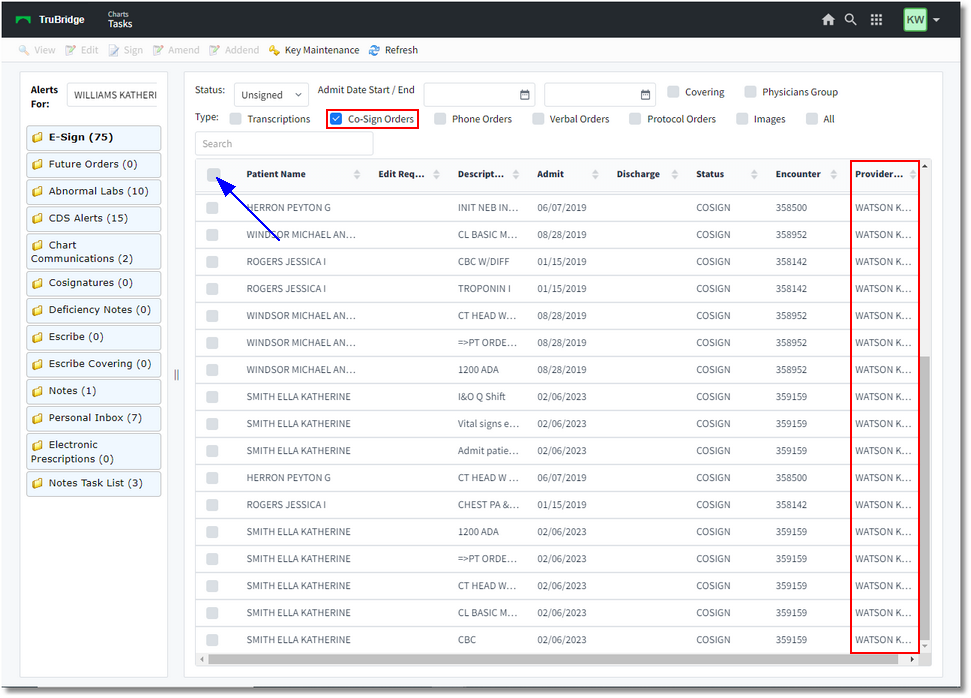
Task: Open the Cosignatures (0) folder
Action: (x=94, y=283)
